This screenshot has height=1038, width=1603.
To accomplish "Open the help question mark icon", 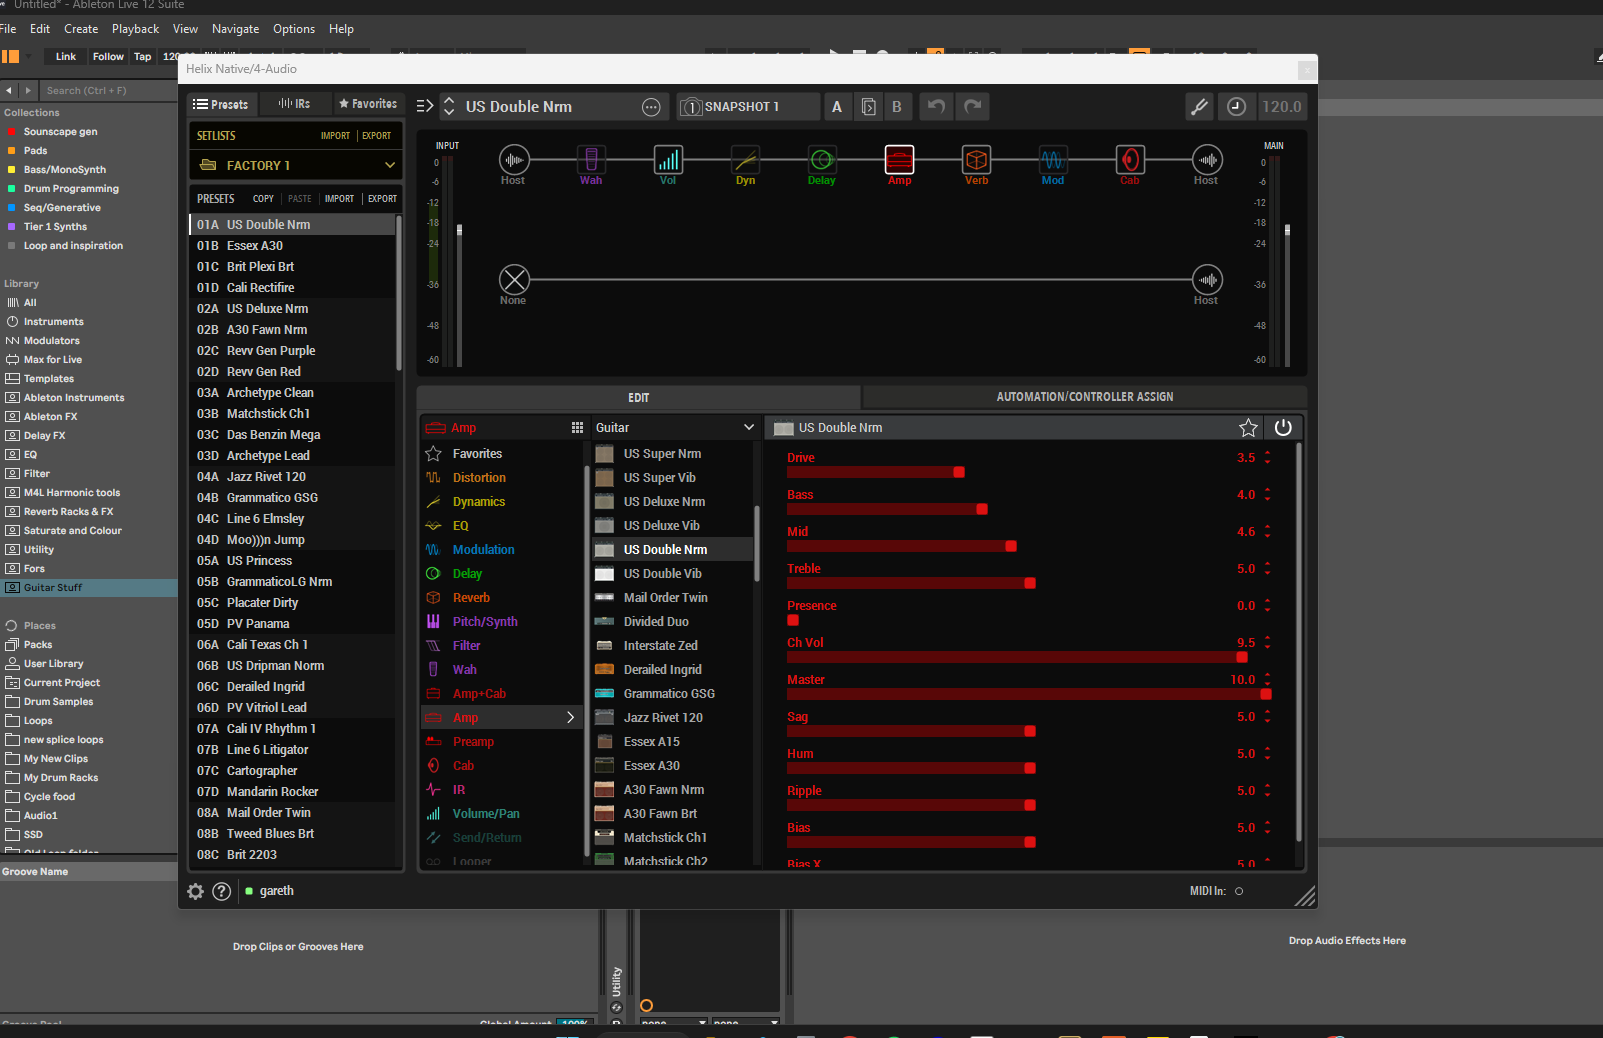I will tap(222, 891).
